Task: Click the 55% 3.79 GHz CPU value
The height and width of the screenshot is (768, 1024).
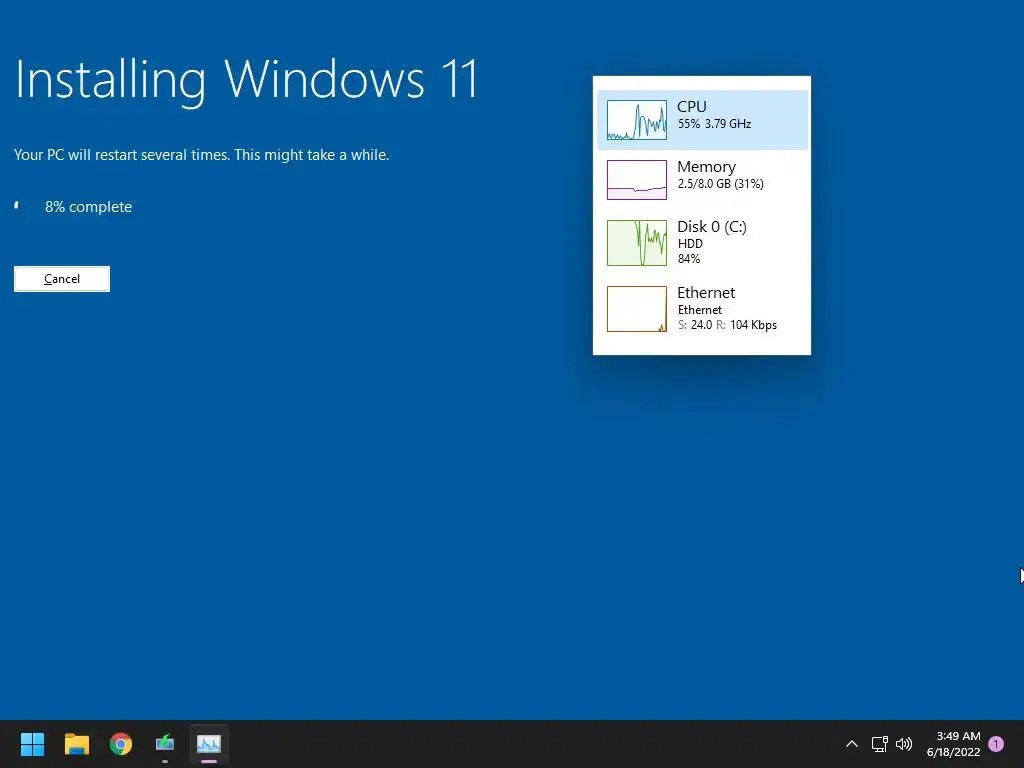Action: coord(714,124)
